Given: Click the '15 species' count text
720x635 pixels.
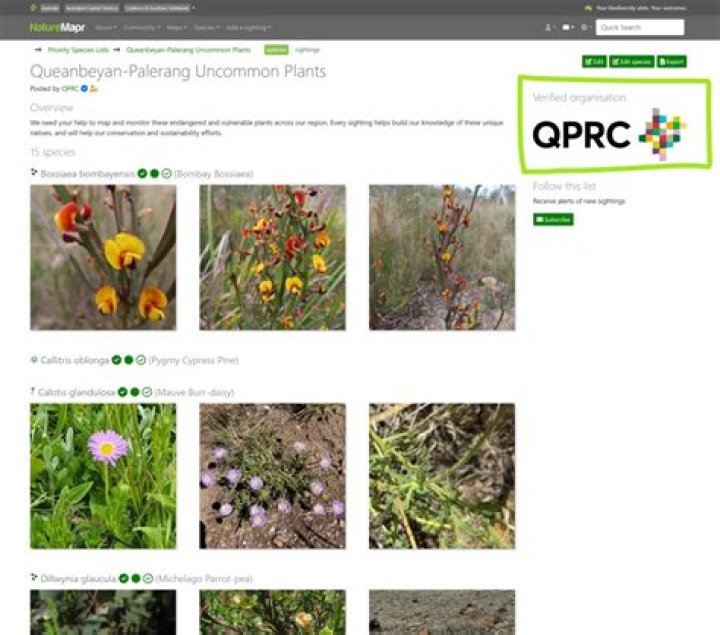Looking at the screenshot, I should tap(53, 152).
